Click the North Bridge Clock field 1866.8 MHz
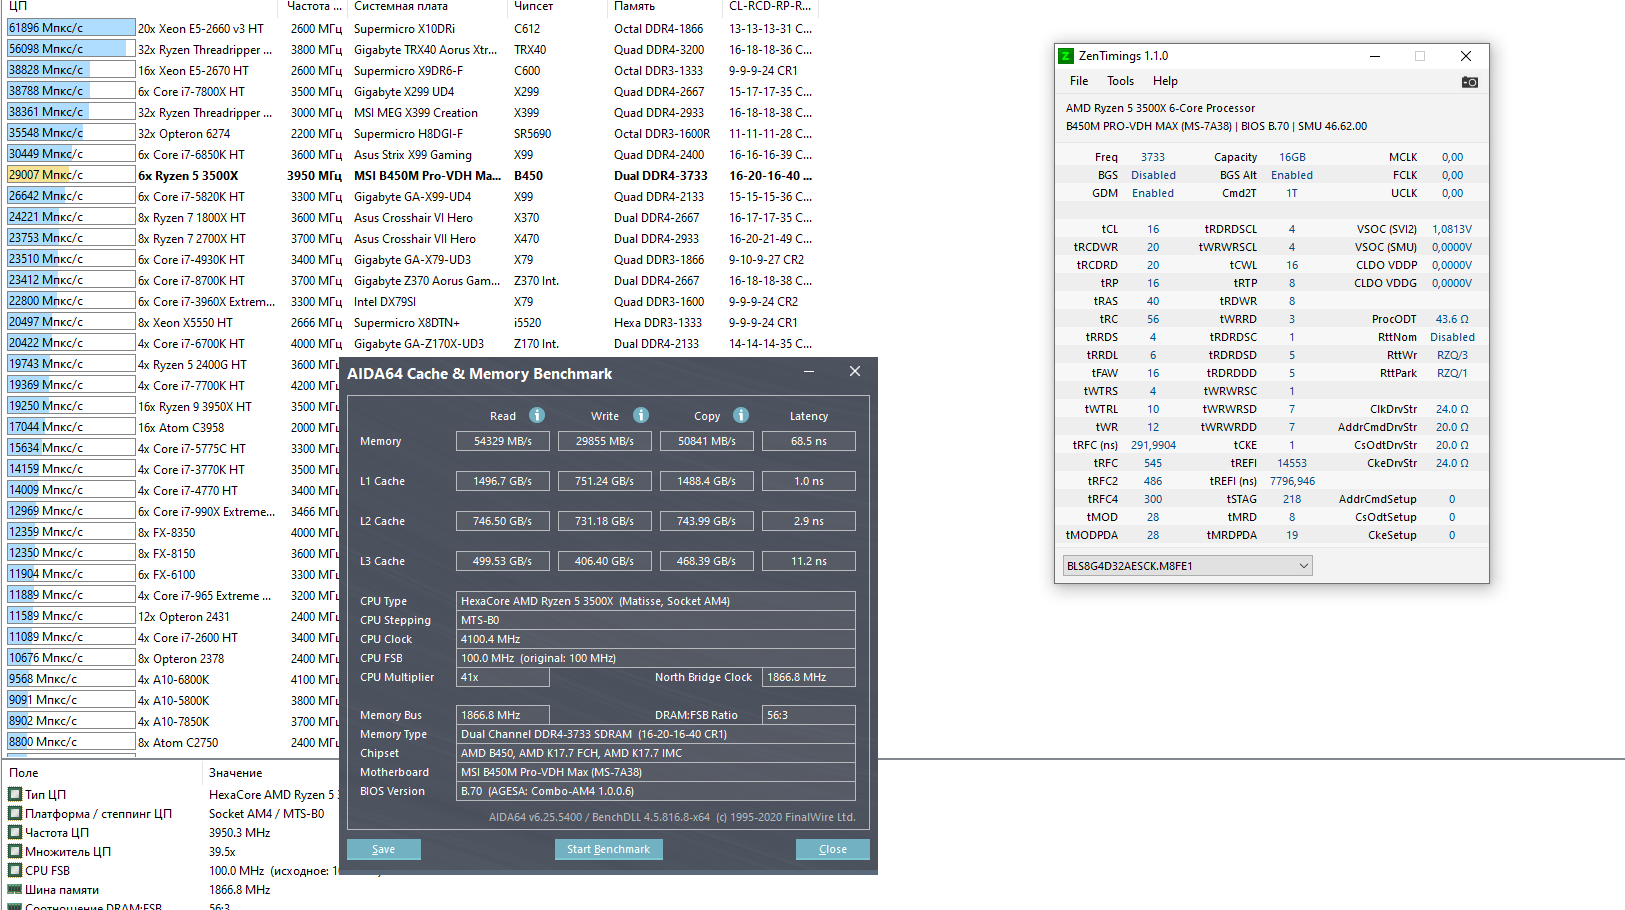Viewport: 1625px width, 910px height. pyautogui.click(x=809, y=677)
